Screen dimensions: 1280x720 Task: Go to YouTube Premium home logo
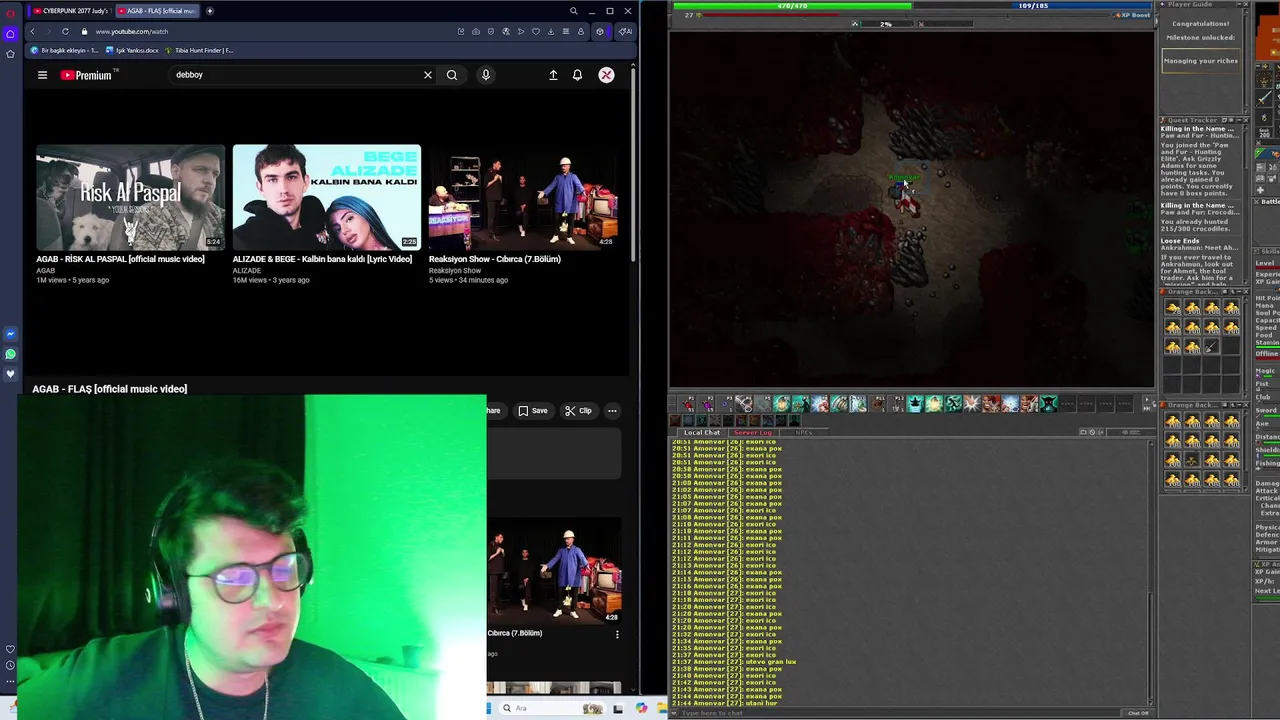(x=86, y=75)
